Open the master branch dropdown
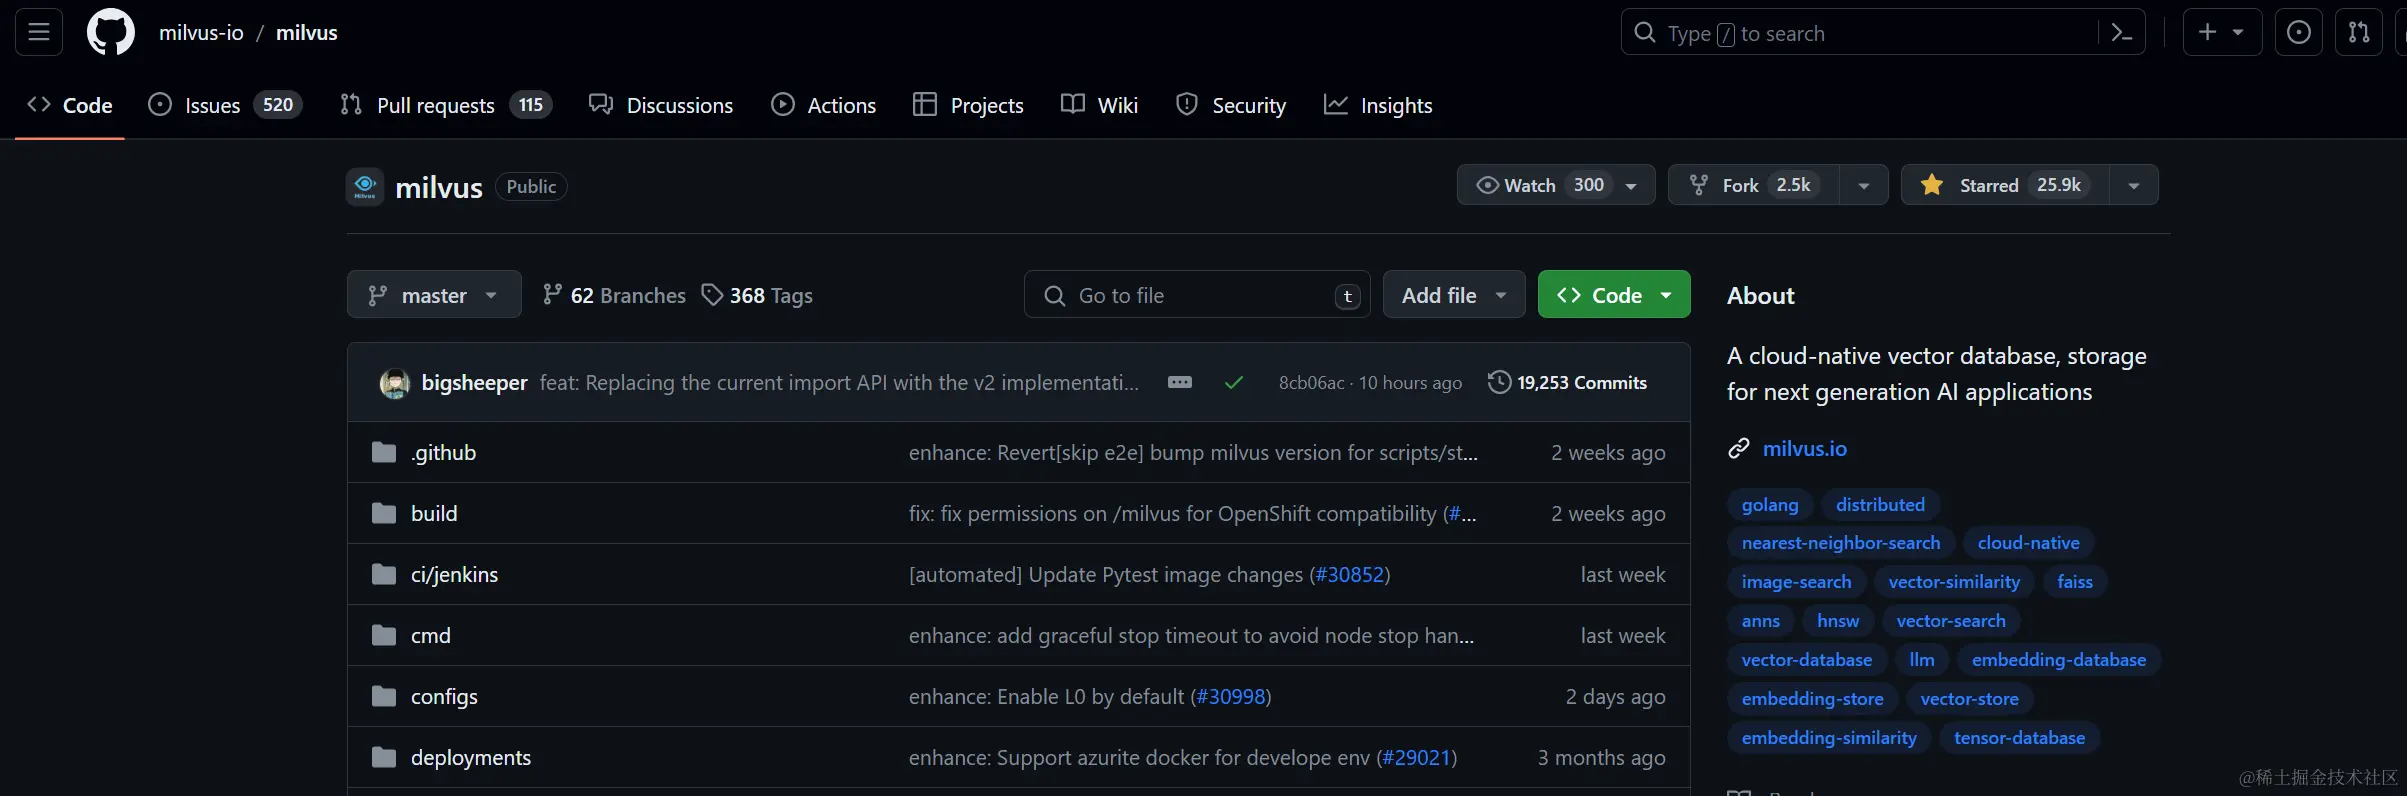2407x796 pixels. [x=434, y=295]
